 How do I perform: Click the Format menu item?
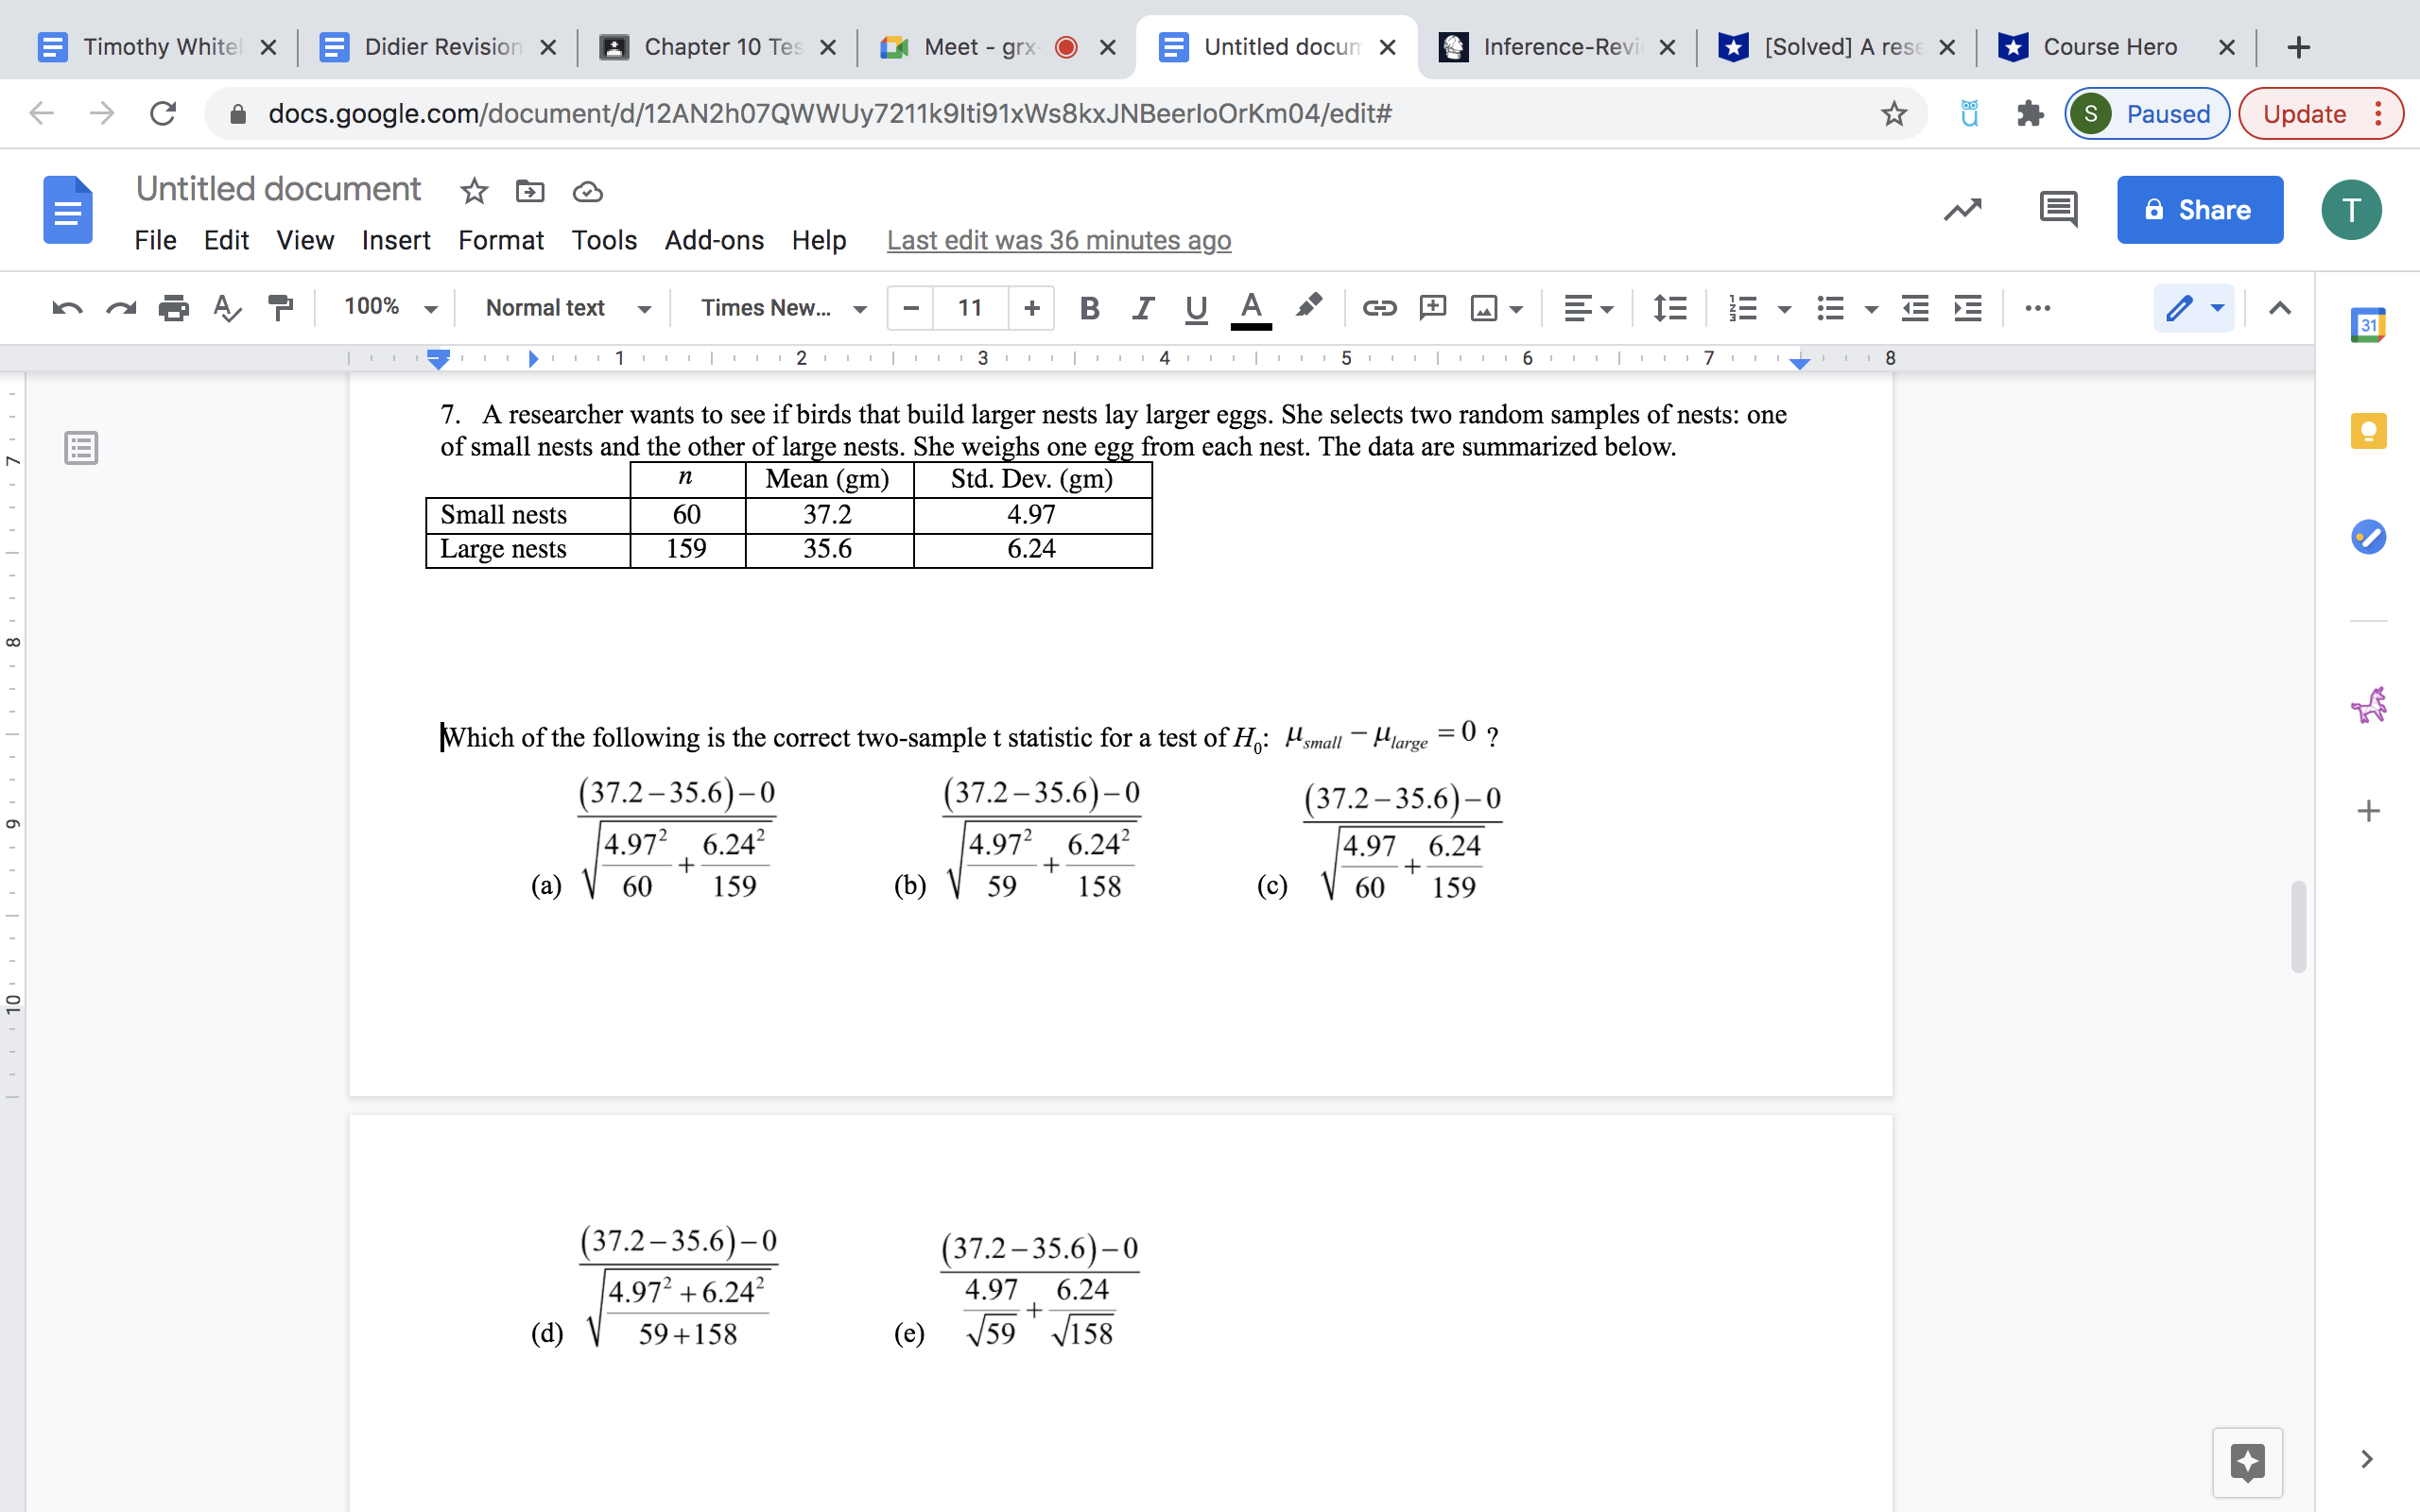[500, 239]
